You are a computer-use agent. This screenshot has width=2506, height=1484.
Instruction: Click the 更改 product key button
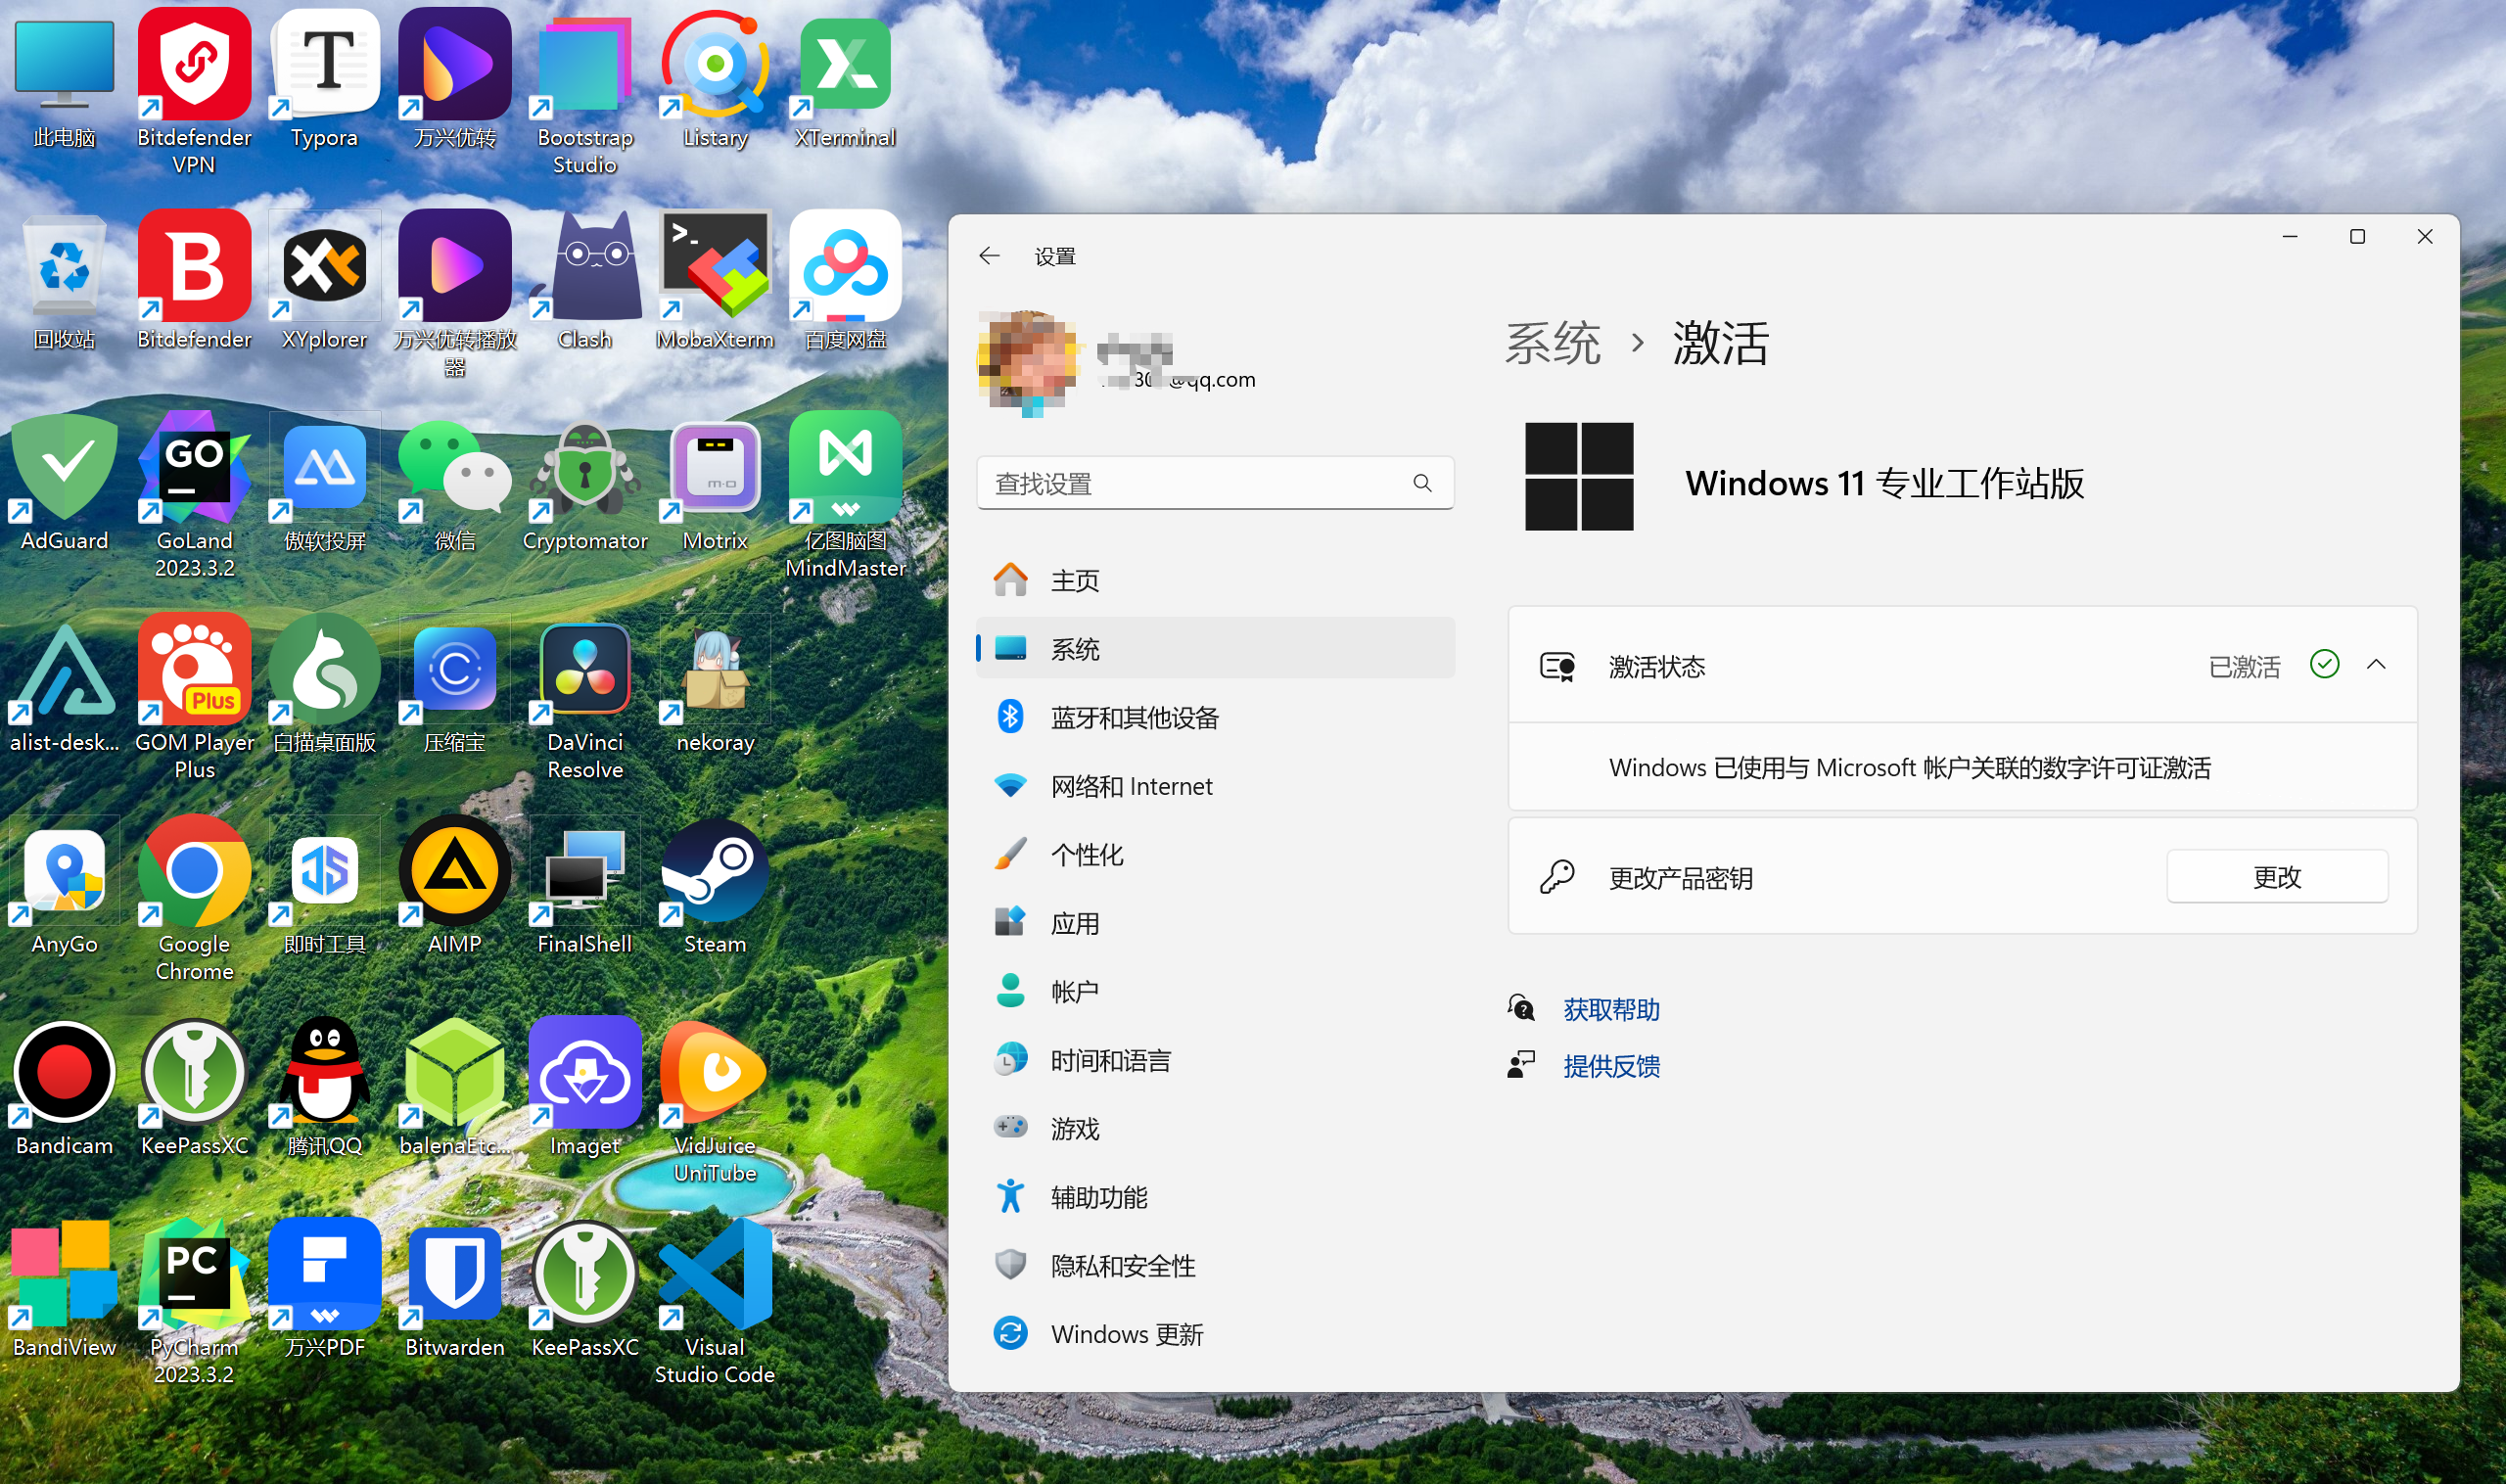(x=2276, y=877)
